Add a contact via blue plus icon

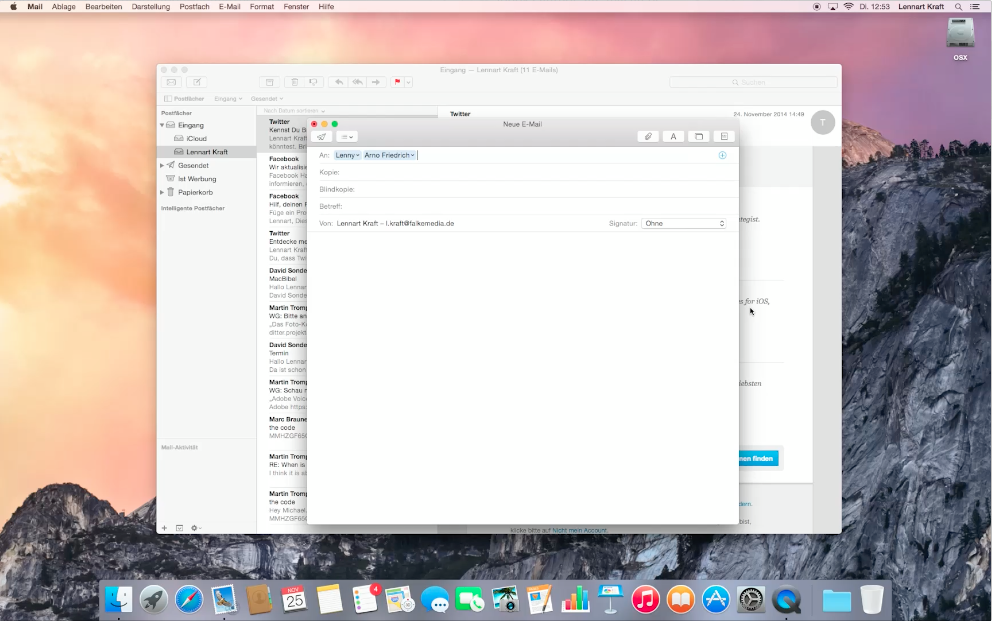click(x=722, y=155)
